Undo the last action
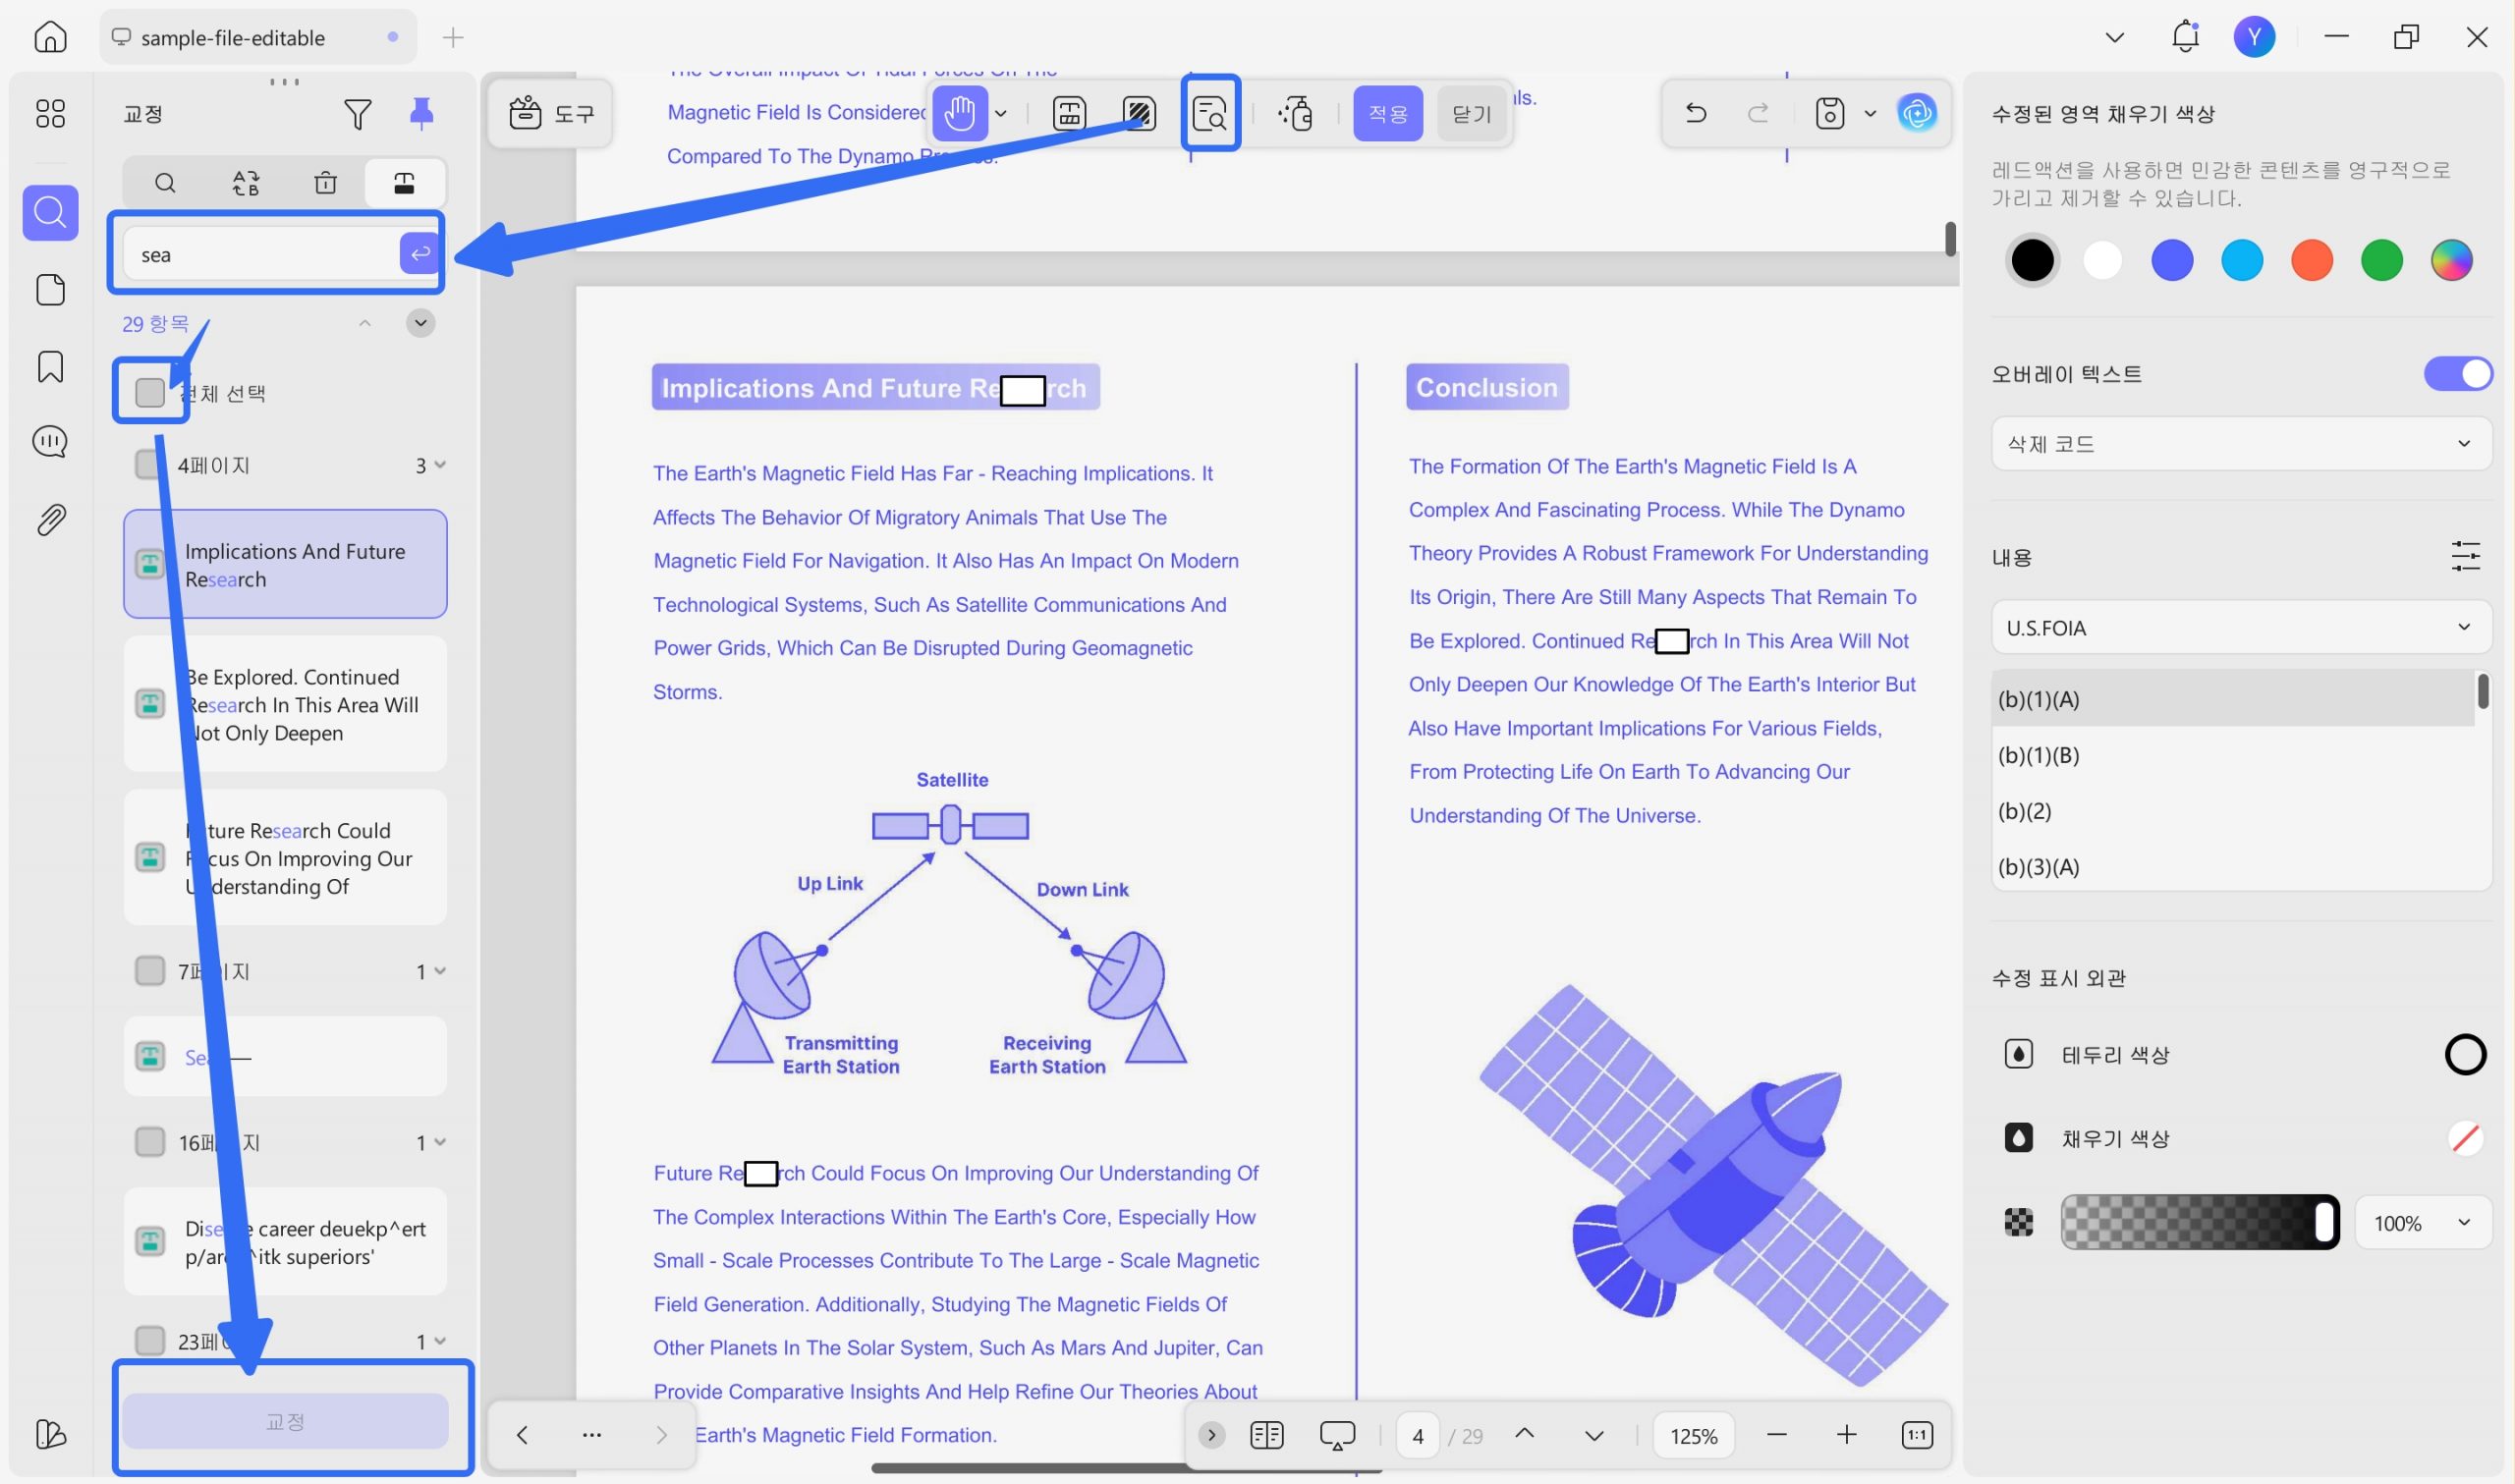The width and height of the screenshot is (2515, 1484). 1695,113
